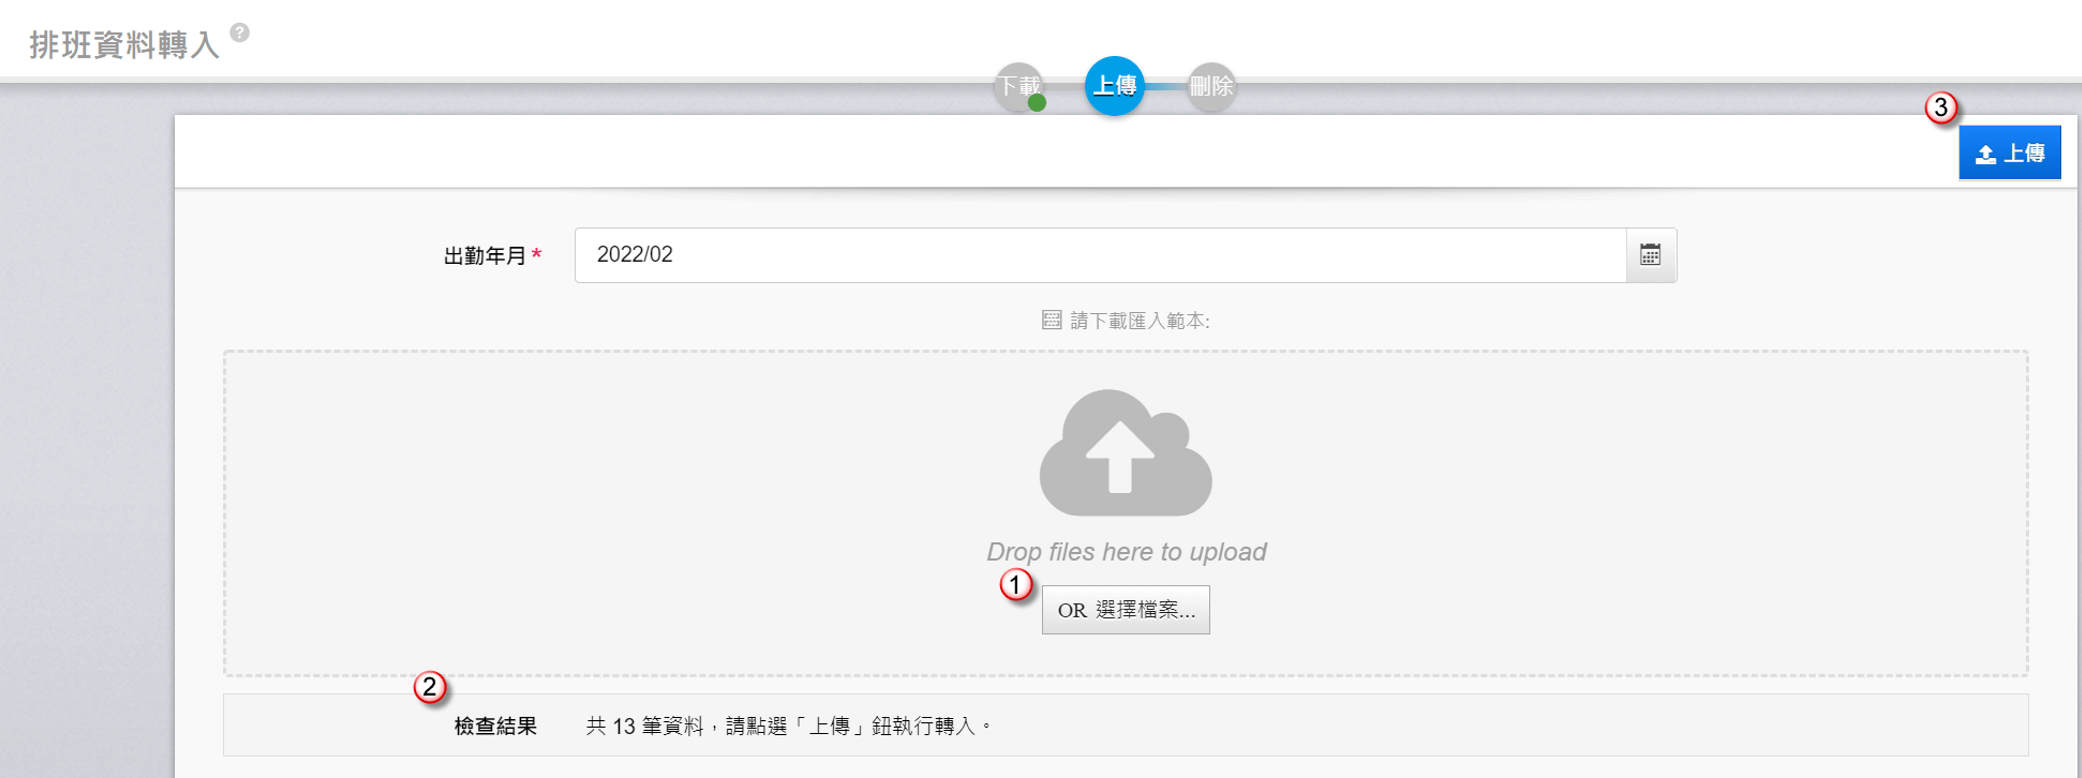Focus the 出勤年月 field showing 2022/02
This screenshot has height=778, width=2082.
coord(1100,255)
